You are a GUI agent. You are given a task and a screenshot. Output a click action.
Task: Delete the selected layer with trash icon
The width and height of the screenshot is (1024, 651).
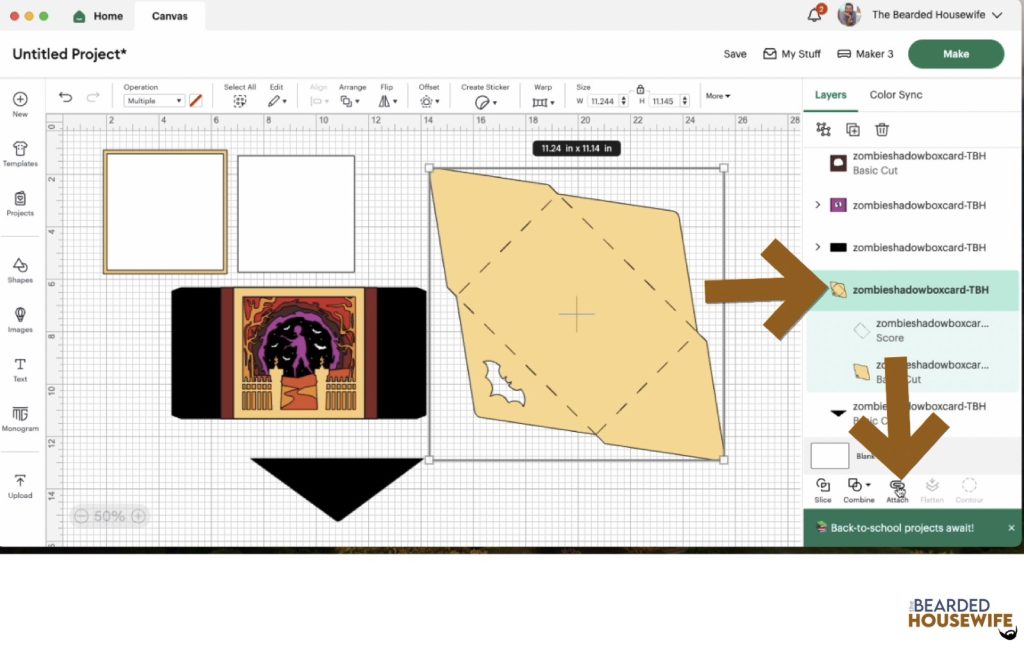(882, 129)
